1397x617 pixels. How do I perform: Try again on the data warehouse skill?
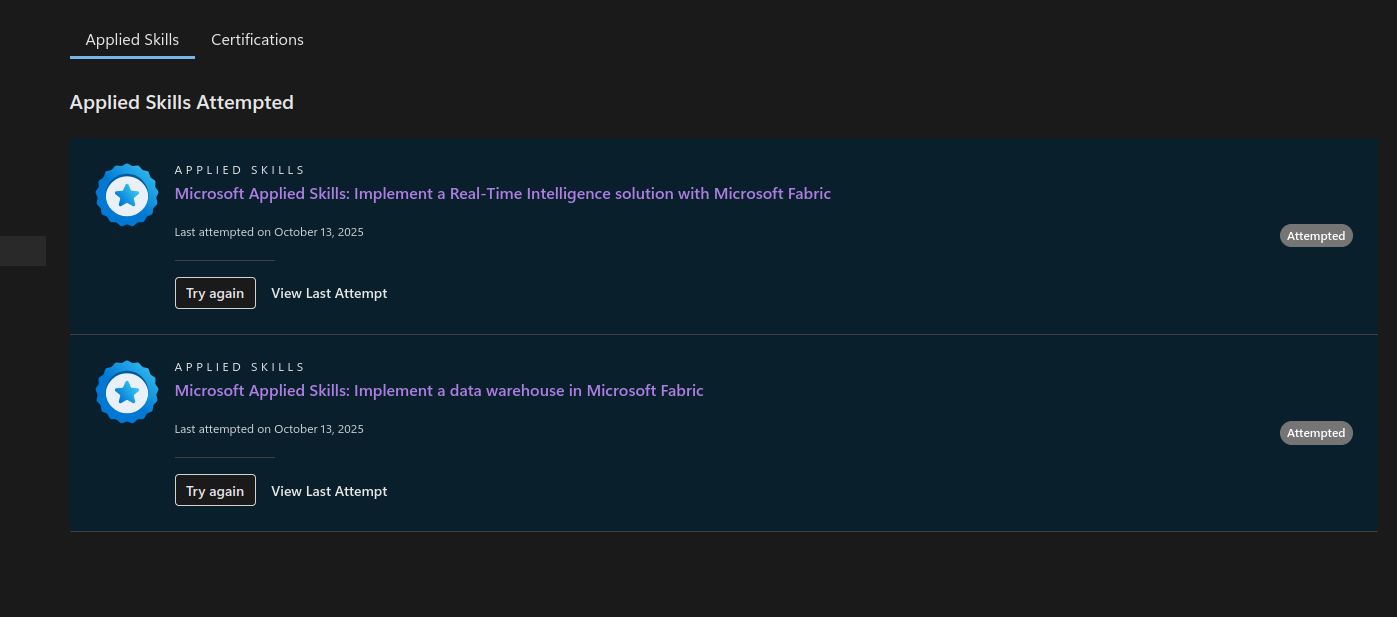(x=215, y=491)
